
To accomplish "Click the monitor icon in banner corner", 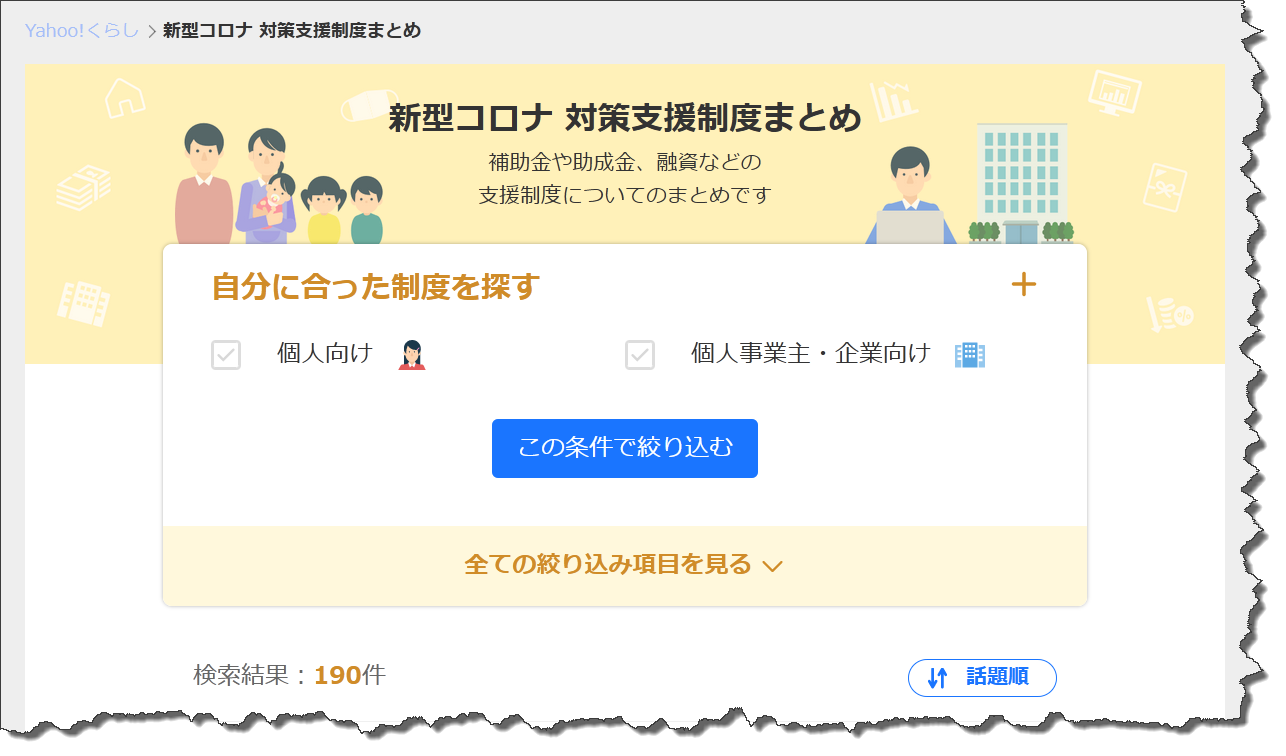I will tap(1114, 92).
